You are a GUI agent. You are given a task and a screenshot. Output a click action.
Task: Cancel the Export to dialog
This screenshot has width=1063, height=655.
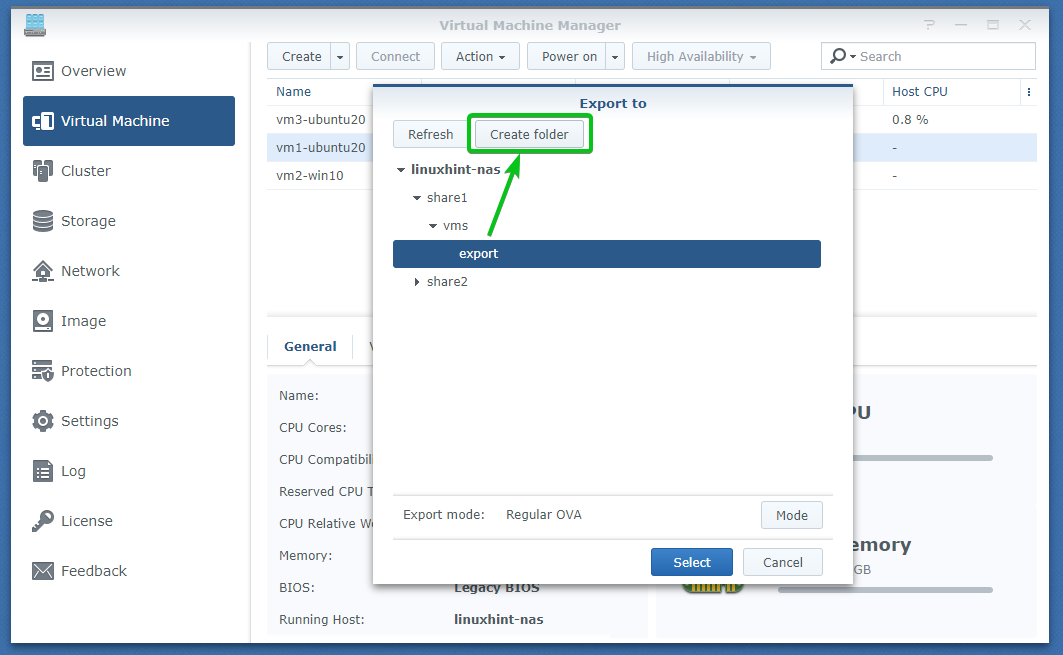click(x=782, y=562)
